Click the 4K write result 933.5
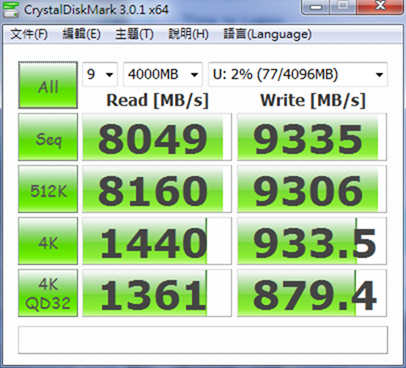 point(312,241)
